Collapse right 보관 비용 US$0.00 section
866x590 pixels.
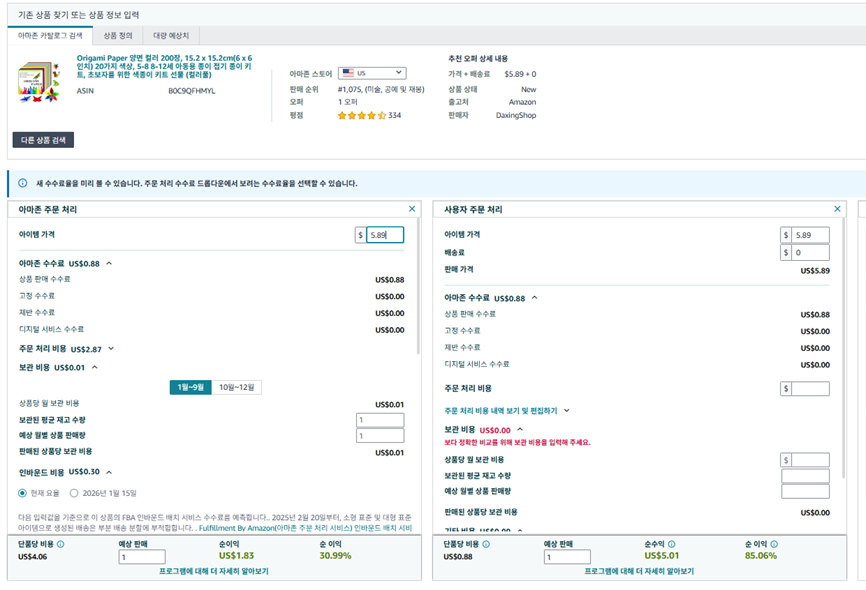(520, 430)
